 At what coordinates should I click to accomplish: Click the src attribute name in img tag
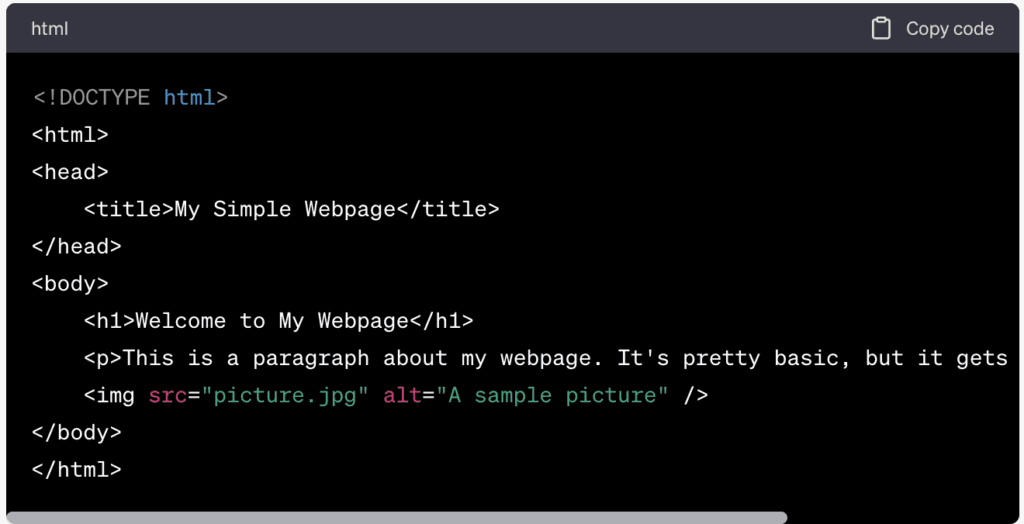168,396
